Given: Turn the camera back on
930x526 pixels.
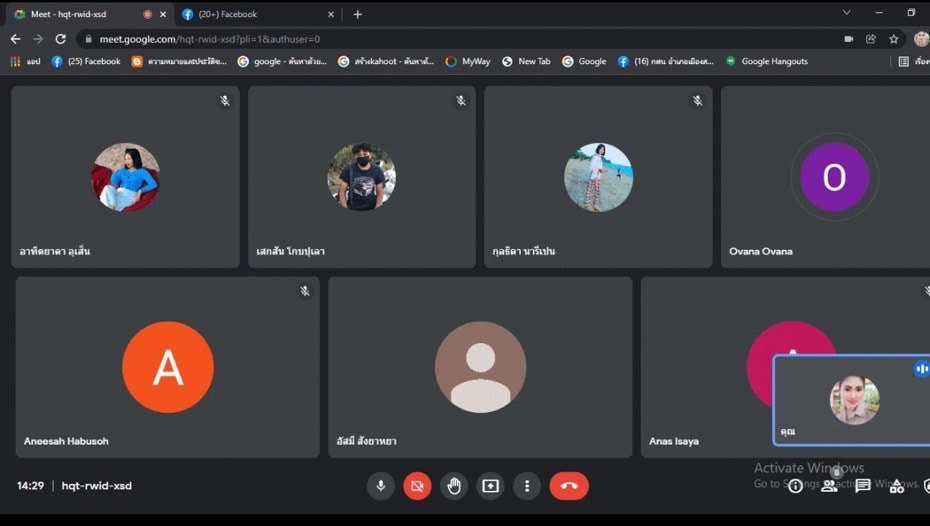Looking at the screenshot, I should coord(417,486).
